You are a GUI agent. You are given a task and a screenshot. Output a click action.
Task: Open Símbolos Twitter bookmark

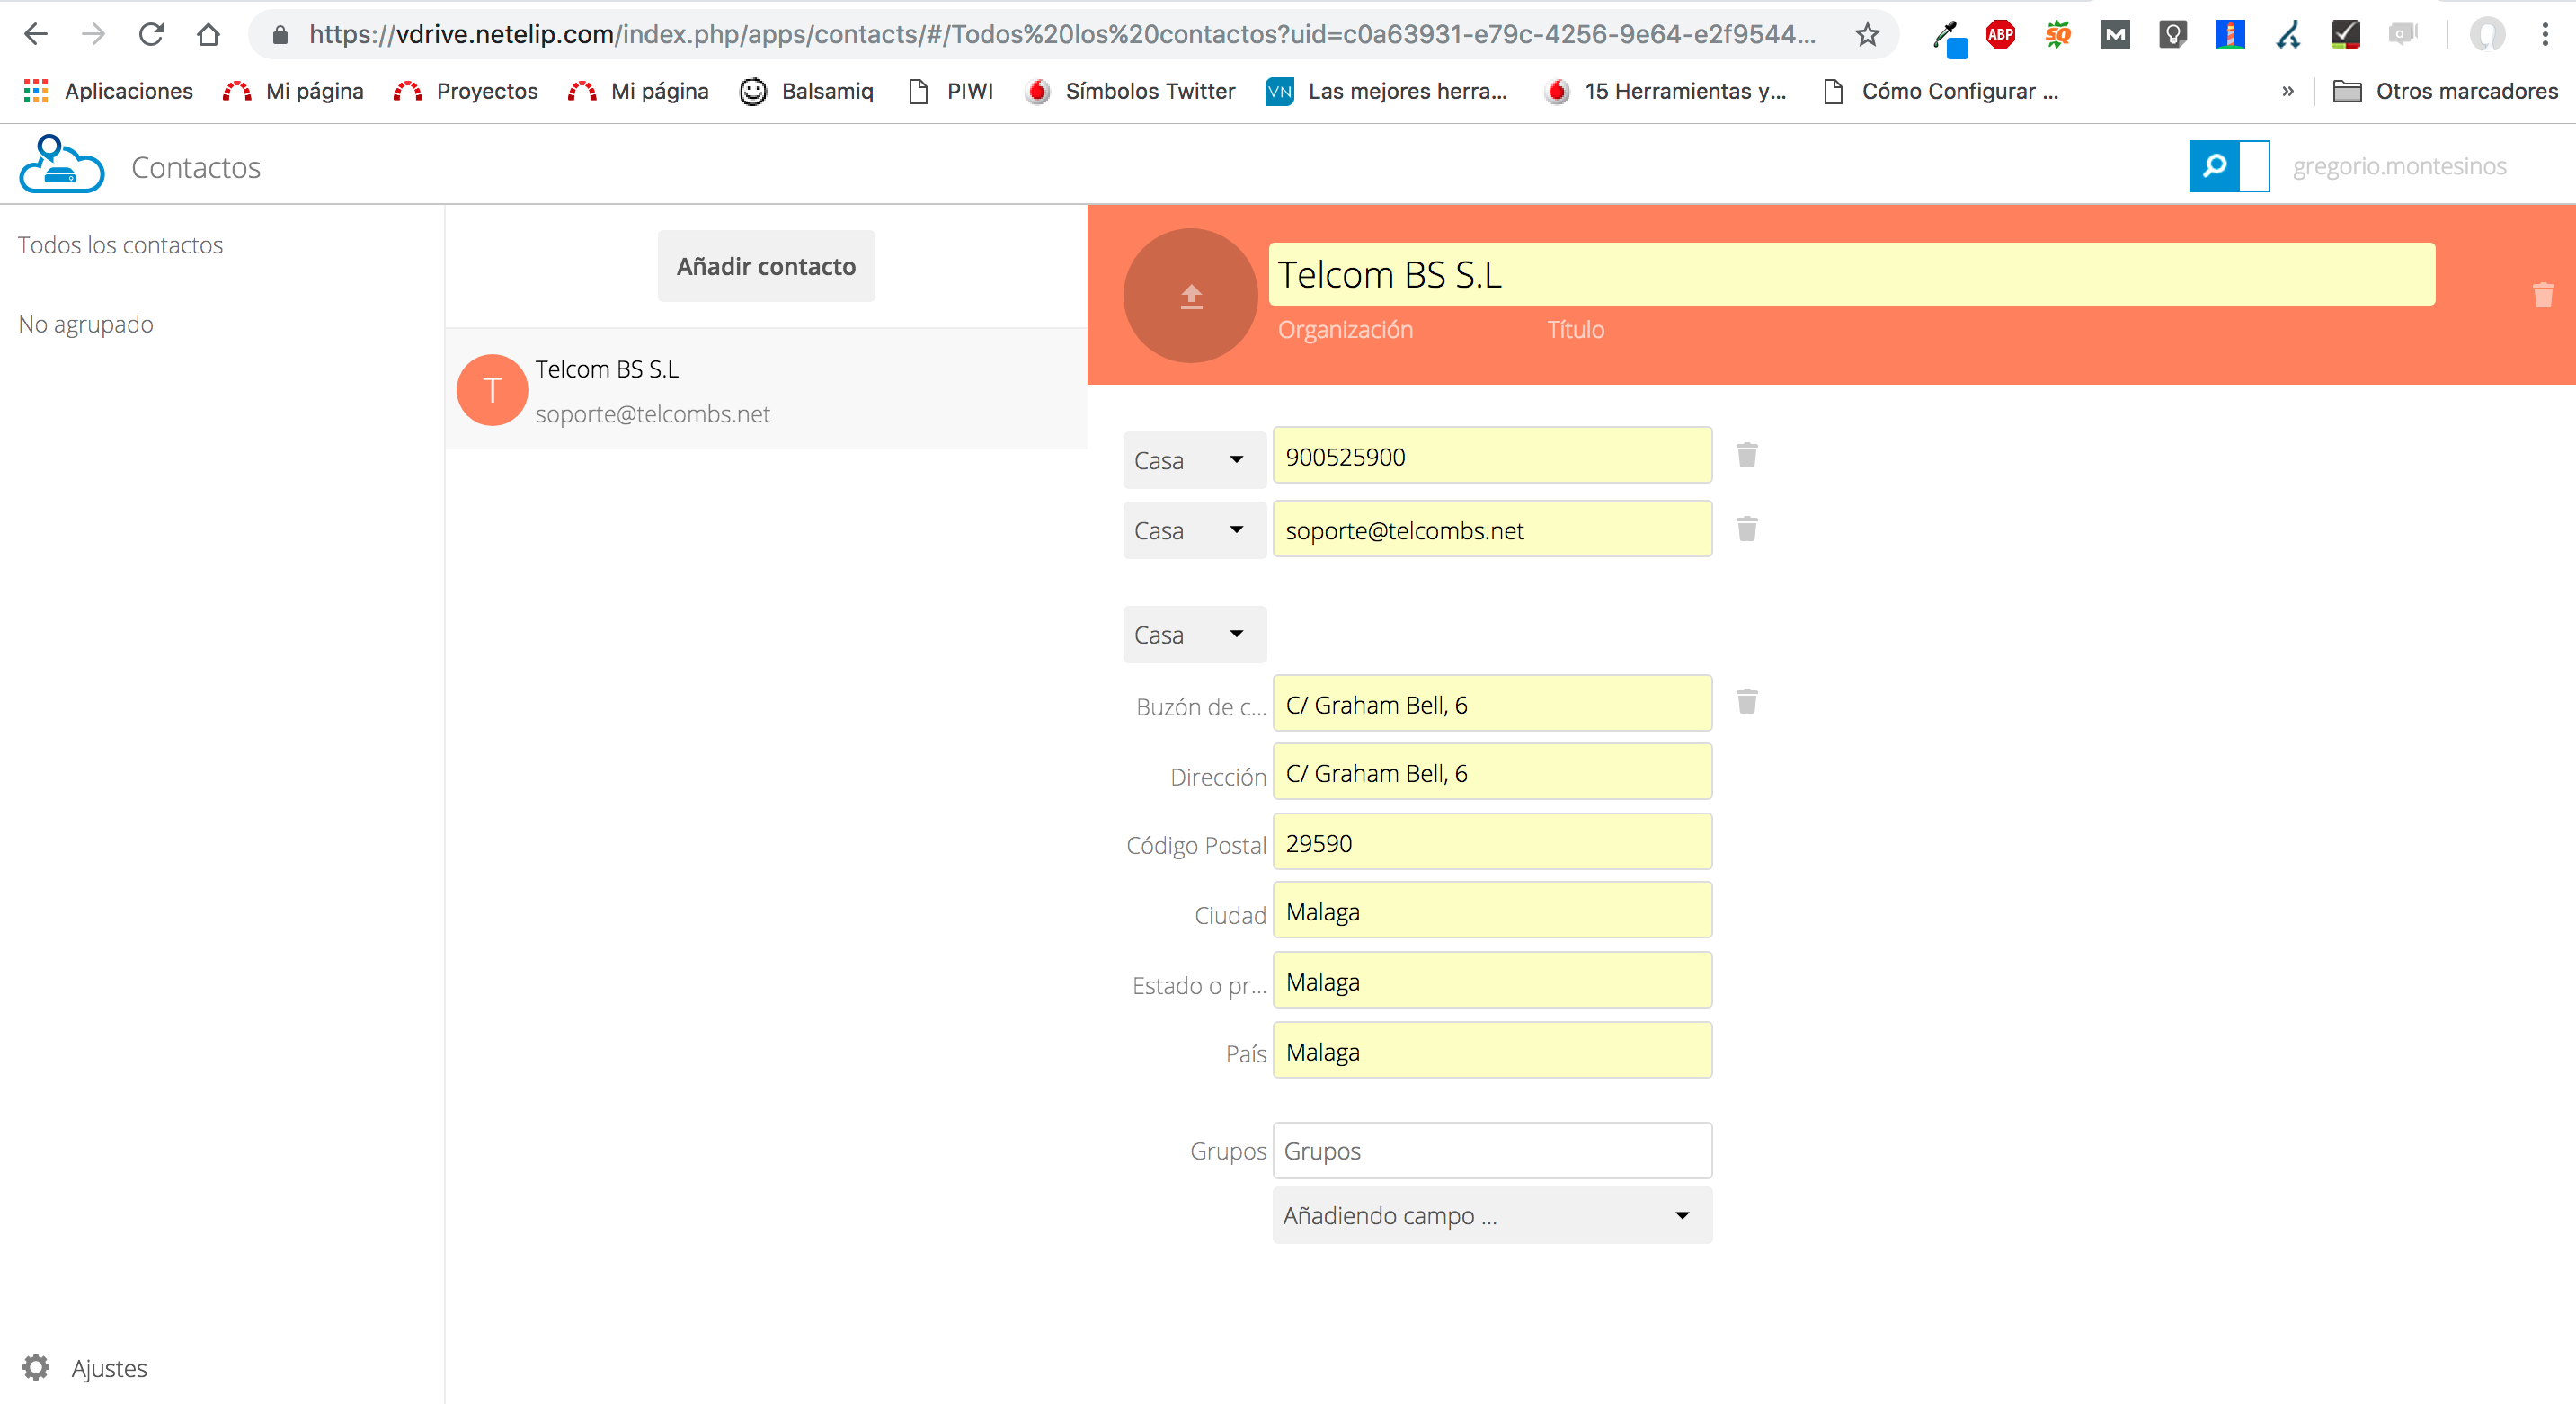pyautogui.click(x=1131, y=91)
